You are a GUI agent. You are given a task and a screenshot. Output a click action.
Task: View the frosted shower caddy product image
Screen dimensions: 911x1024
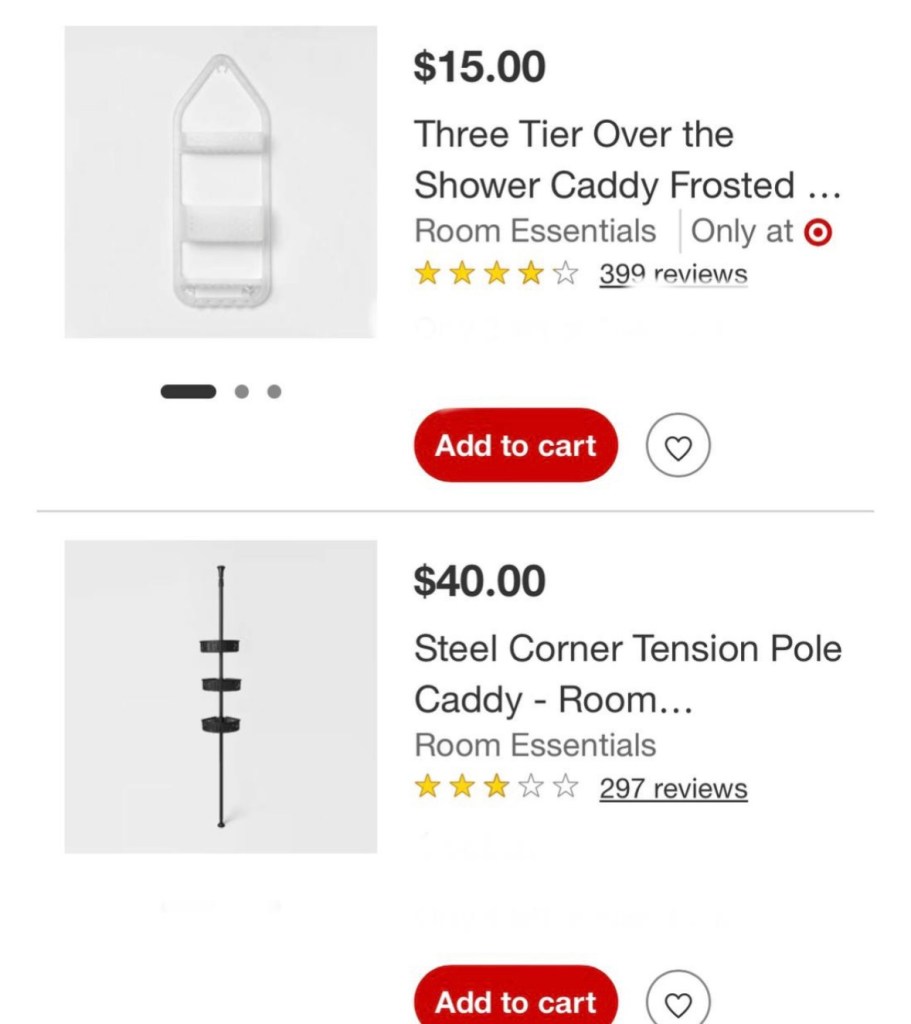point(221,182)
